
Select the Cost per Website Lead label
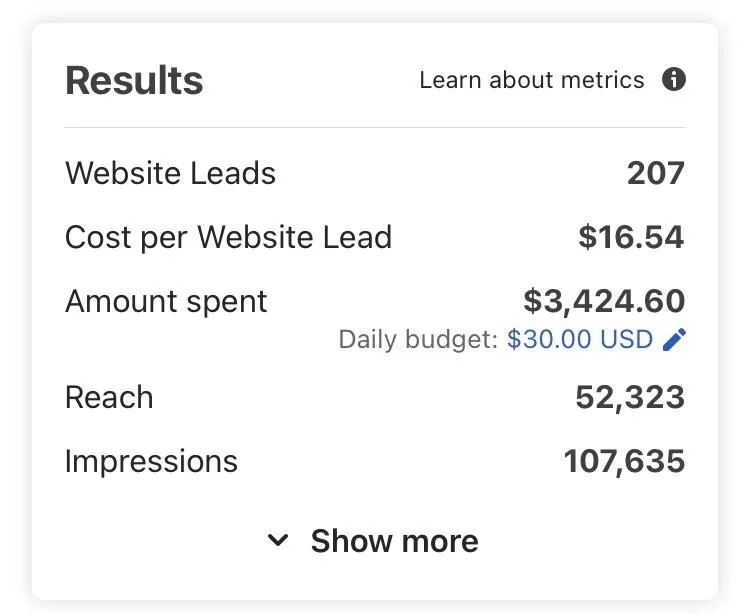point(228,237)
